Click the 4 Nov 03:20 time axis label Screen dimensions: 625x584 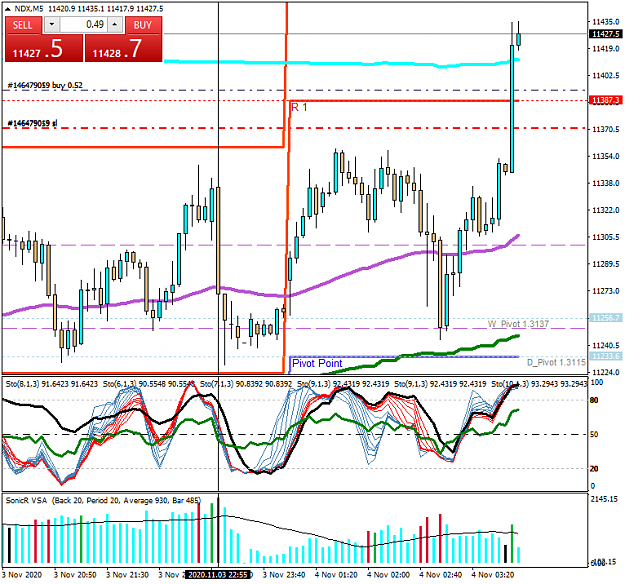coord(493,575)
